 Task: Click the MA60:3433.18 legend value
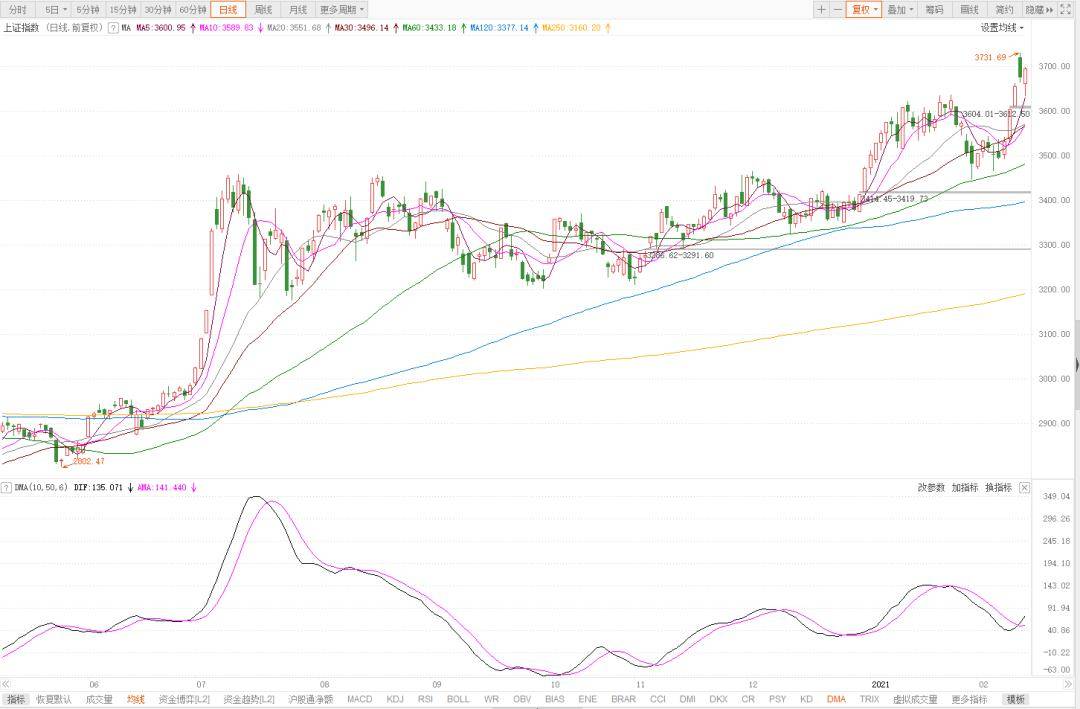coord(430,28)
